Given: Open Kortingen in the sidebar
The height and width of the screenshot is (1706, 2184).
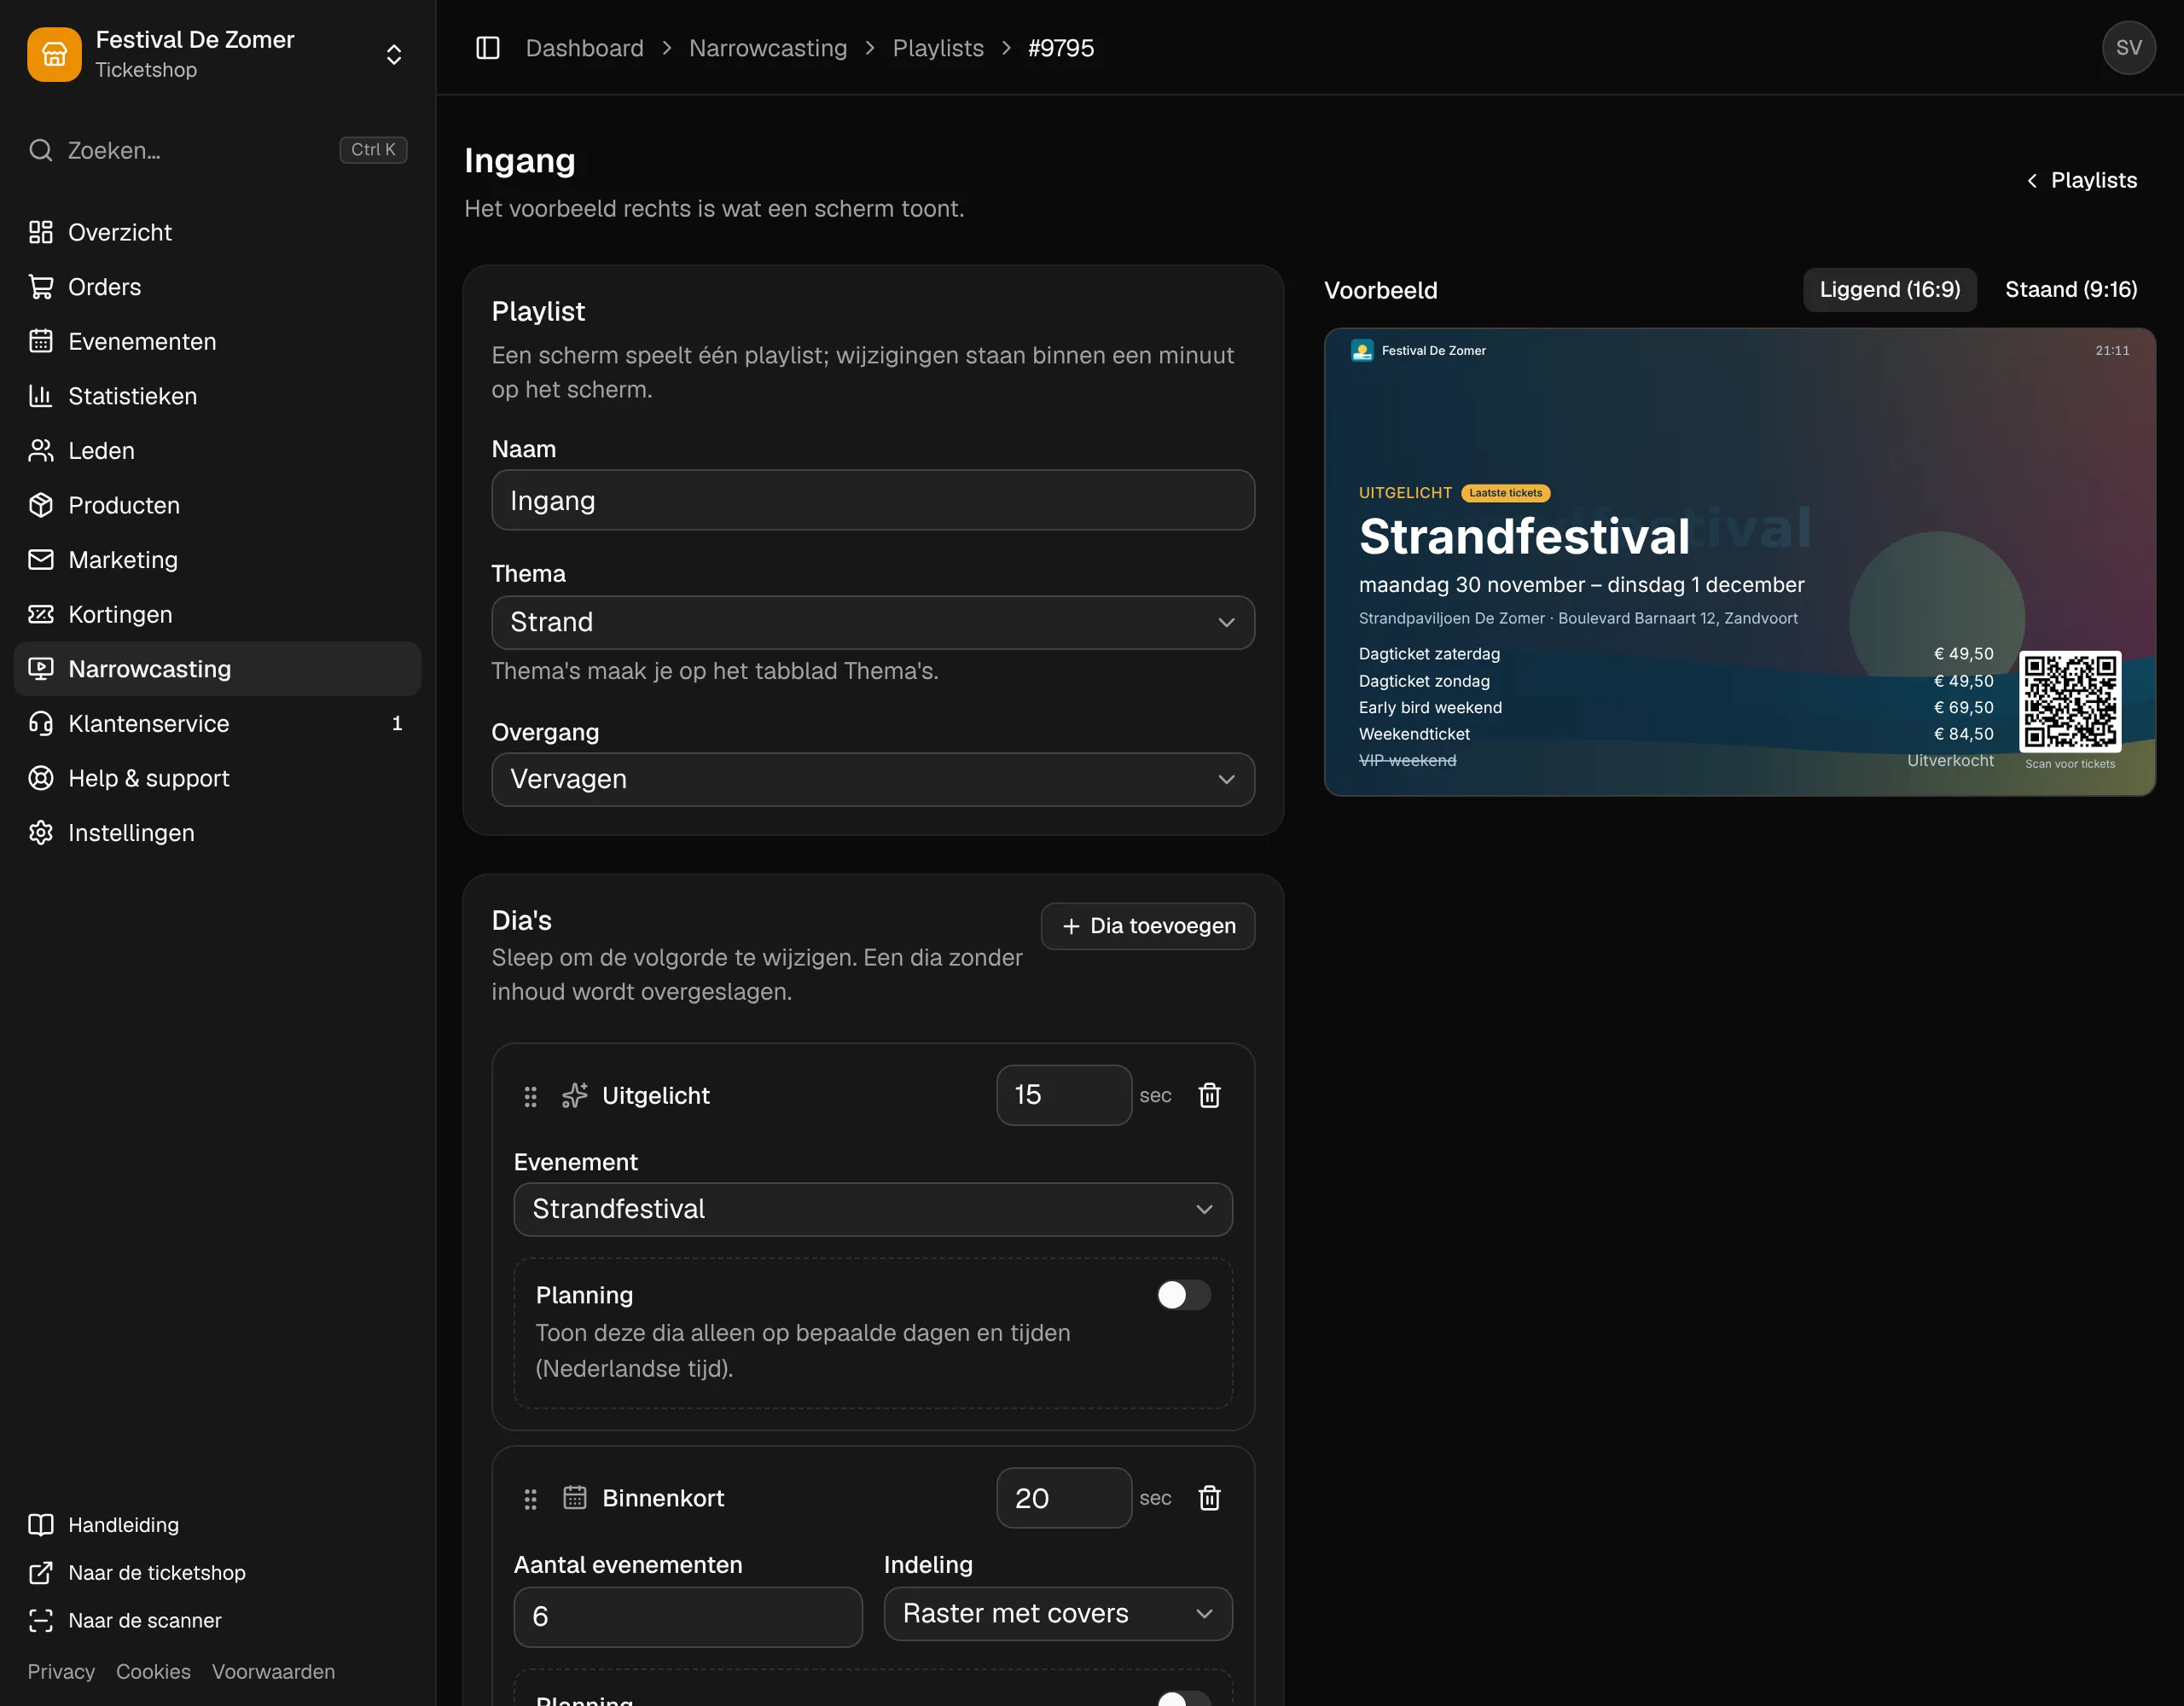Looking at the screenshot, I should [x=218, y=614].
